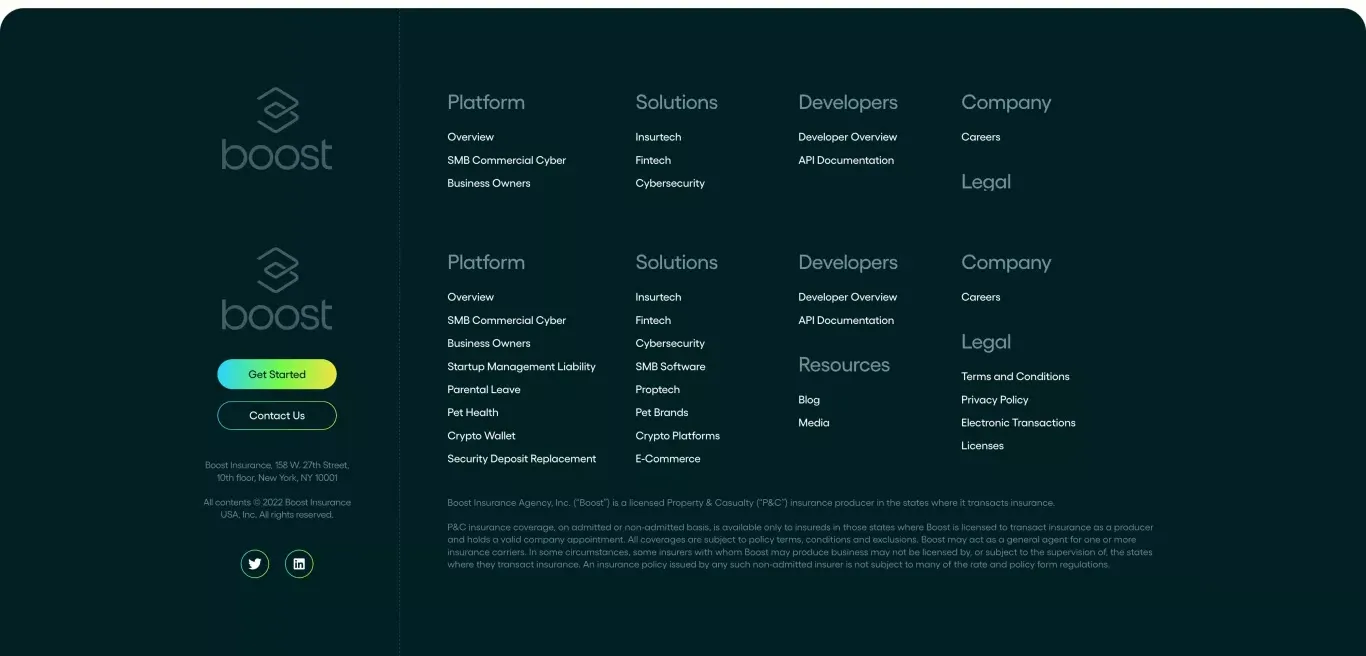Viewport: 1366px width, 656px height.
Task: Click the Contact Us button
Action: [277, 415]
